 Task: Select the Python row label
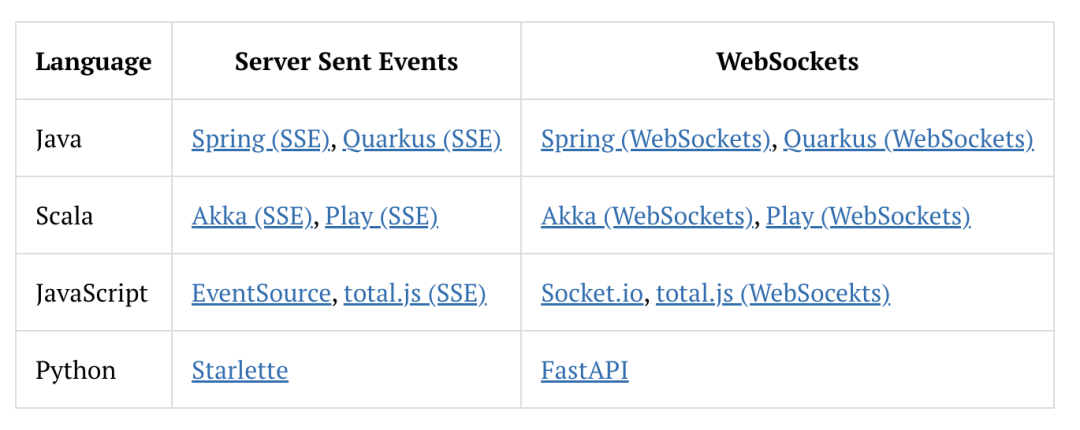[76, 370]
